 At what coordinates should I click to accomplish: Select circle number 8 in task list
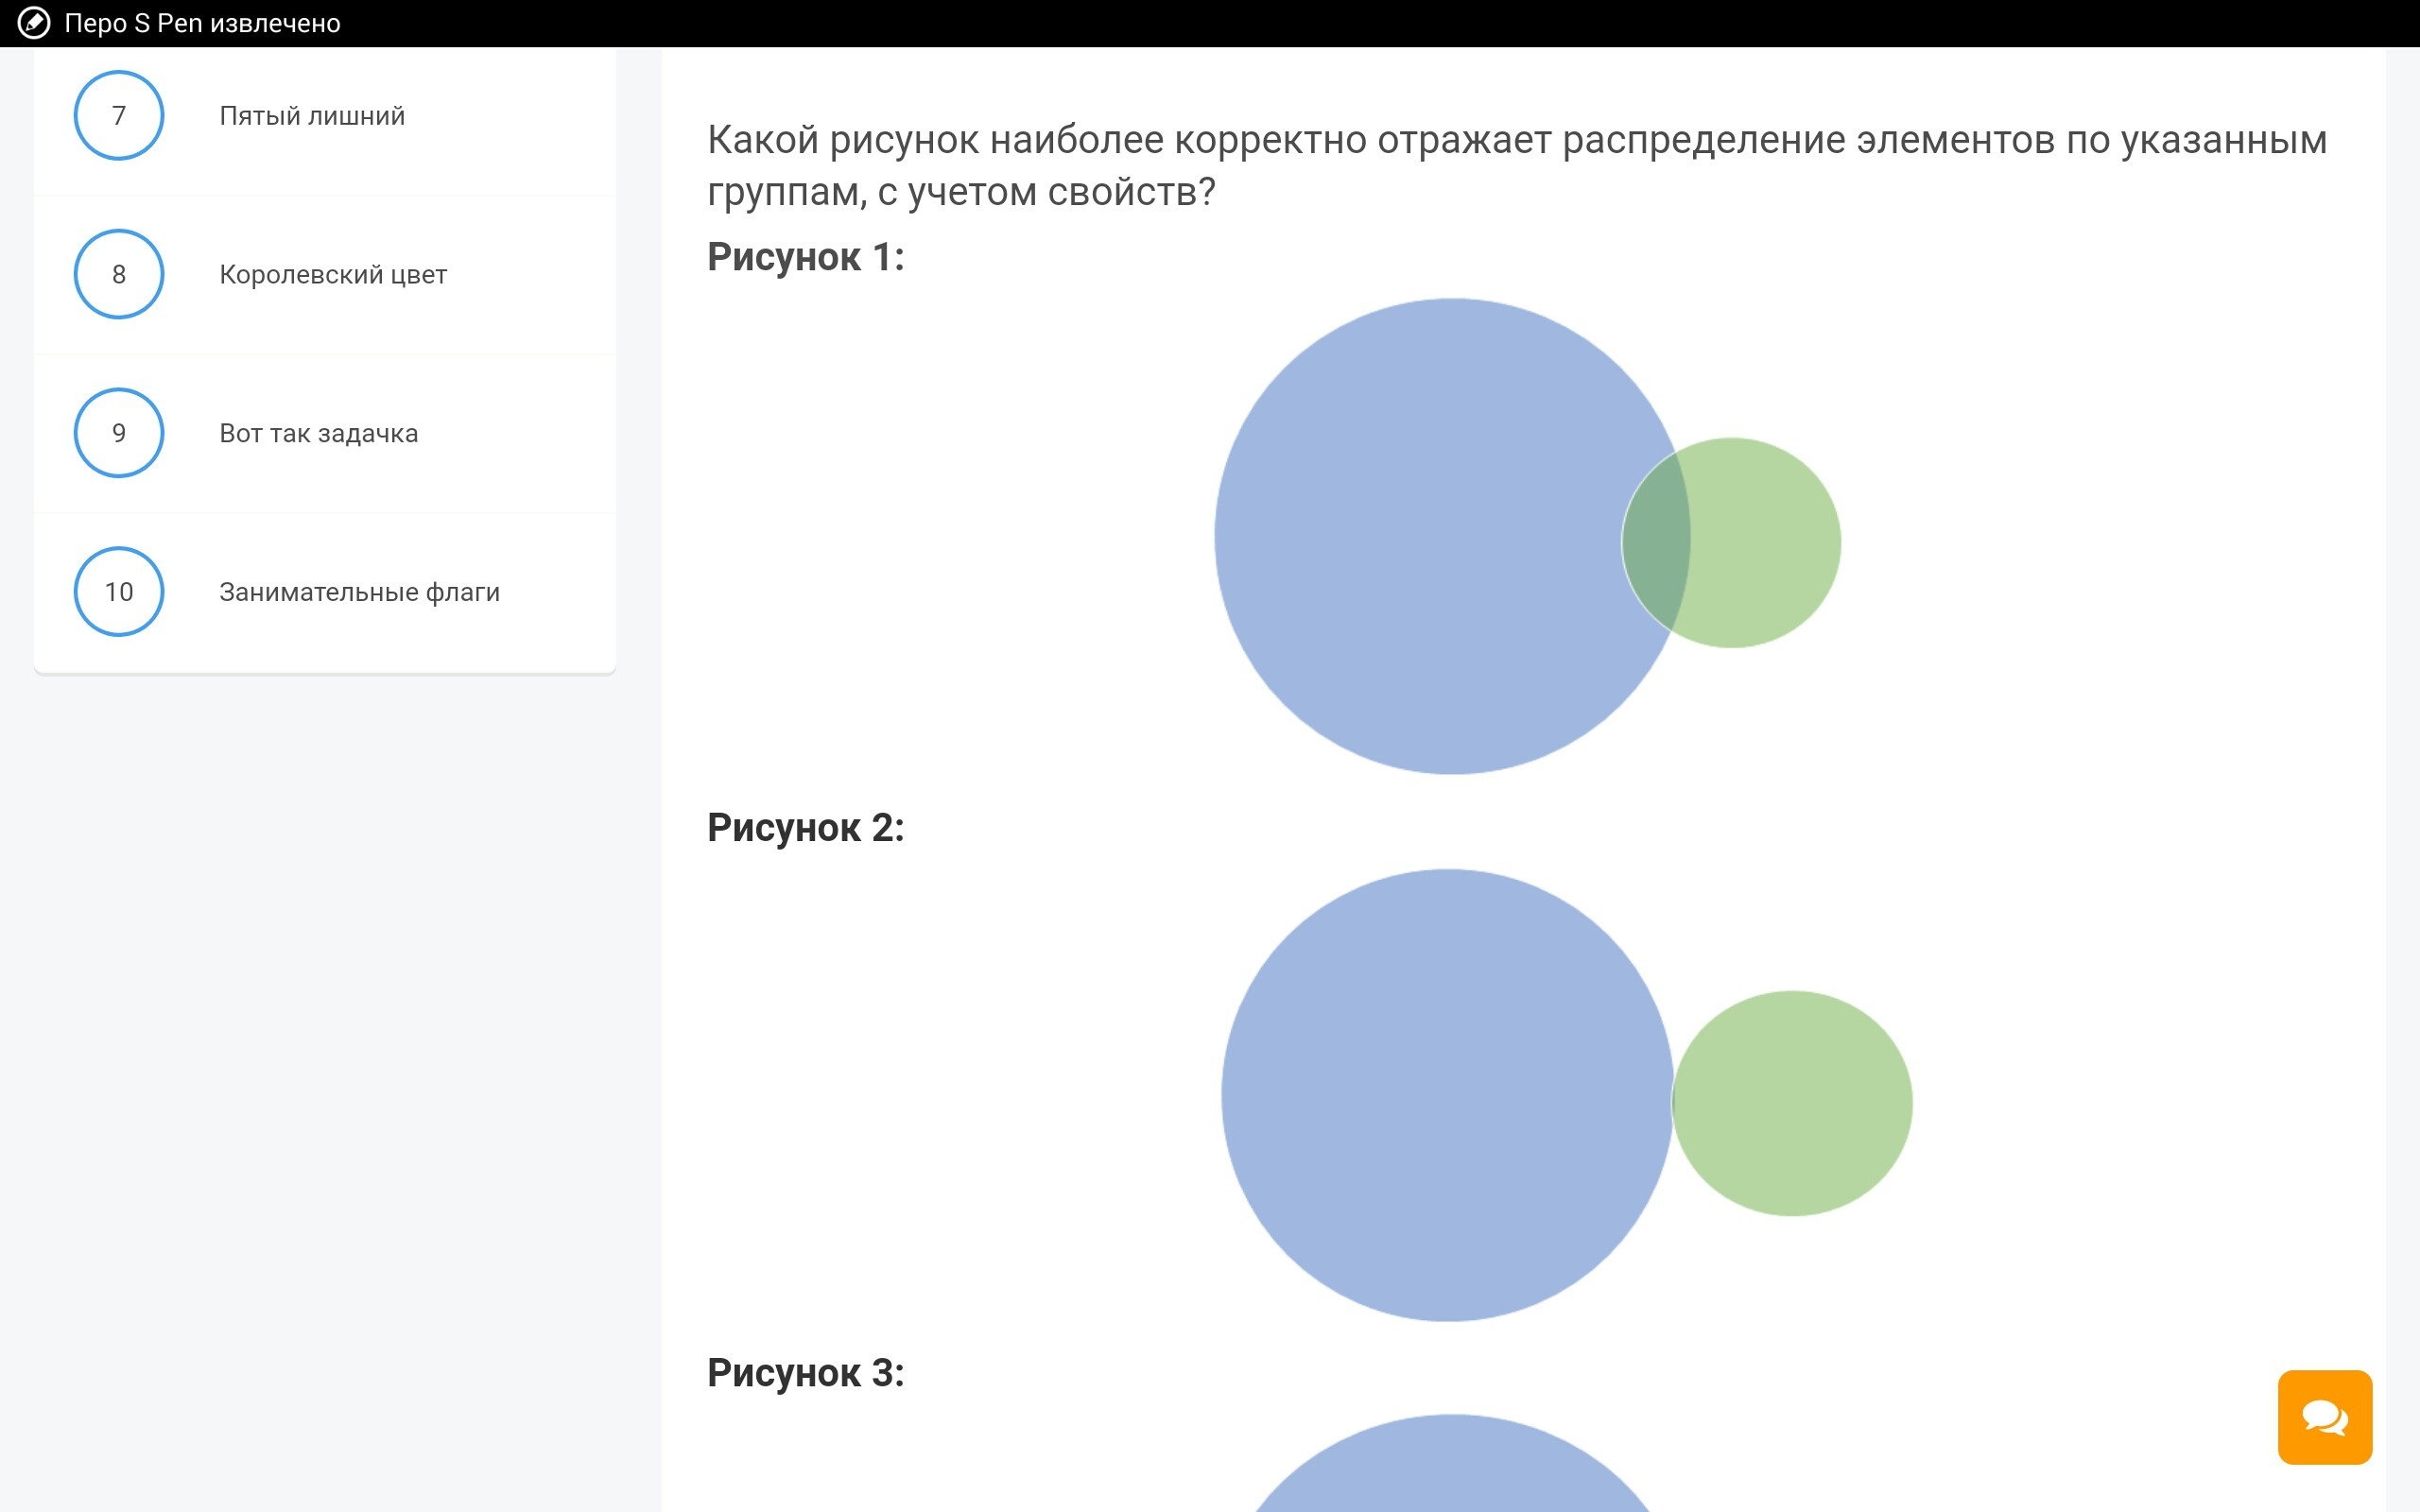coord(119,274)
